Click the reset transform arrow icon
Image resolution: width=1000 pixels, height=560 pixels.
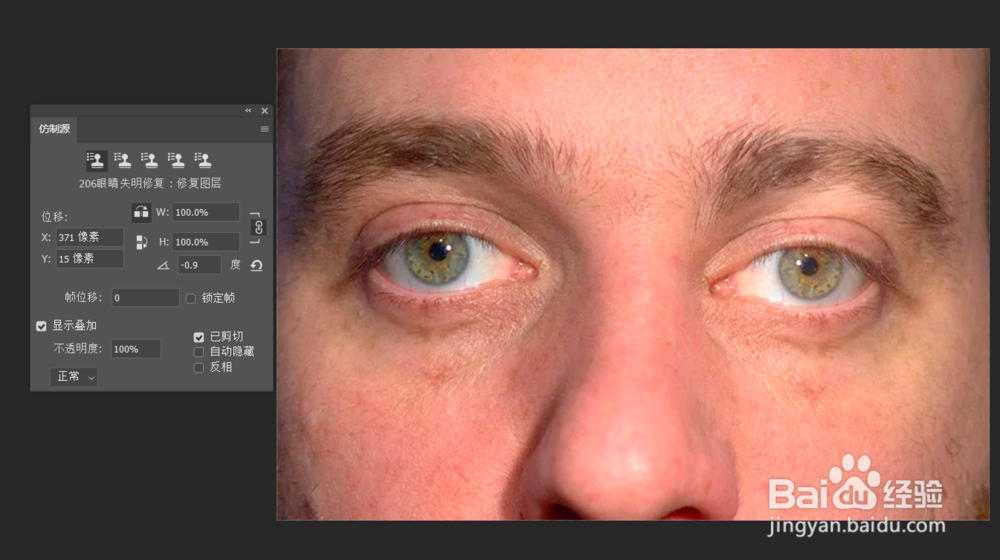(256, 265)
